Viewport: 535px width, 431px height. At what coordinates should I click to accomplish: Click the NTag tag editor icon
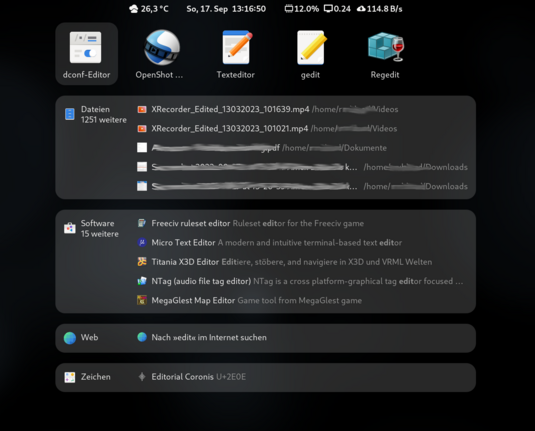(142, 281)
